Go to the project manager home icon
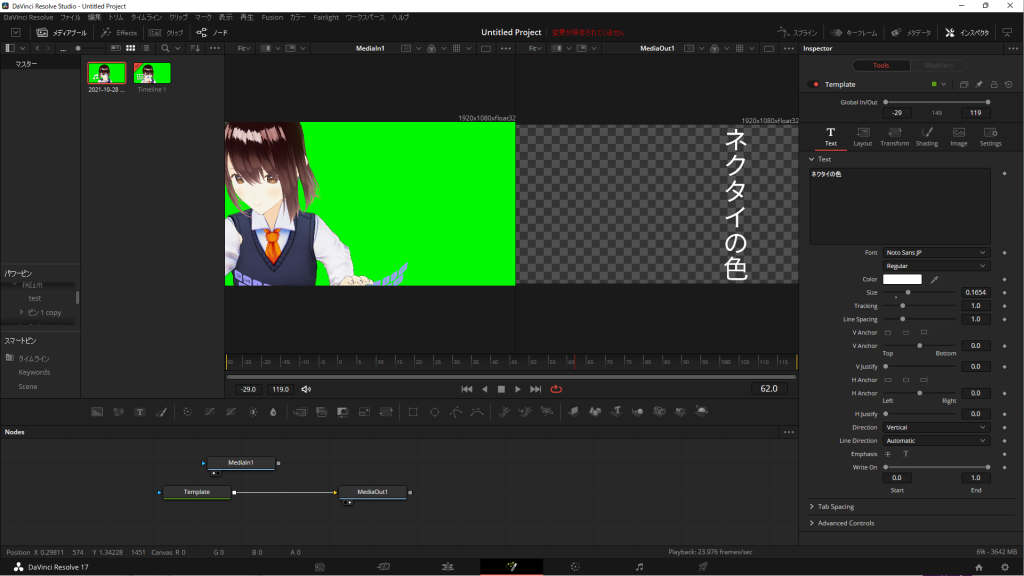1024x576 pixels. click(x=978, y=568)
